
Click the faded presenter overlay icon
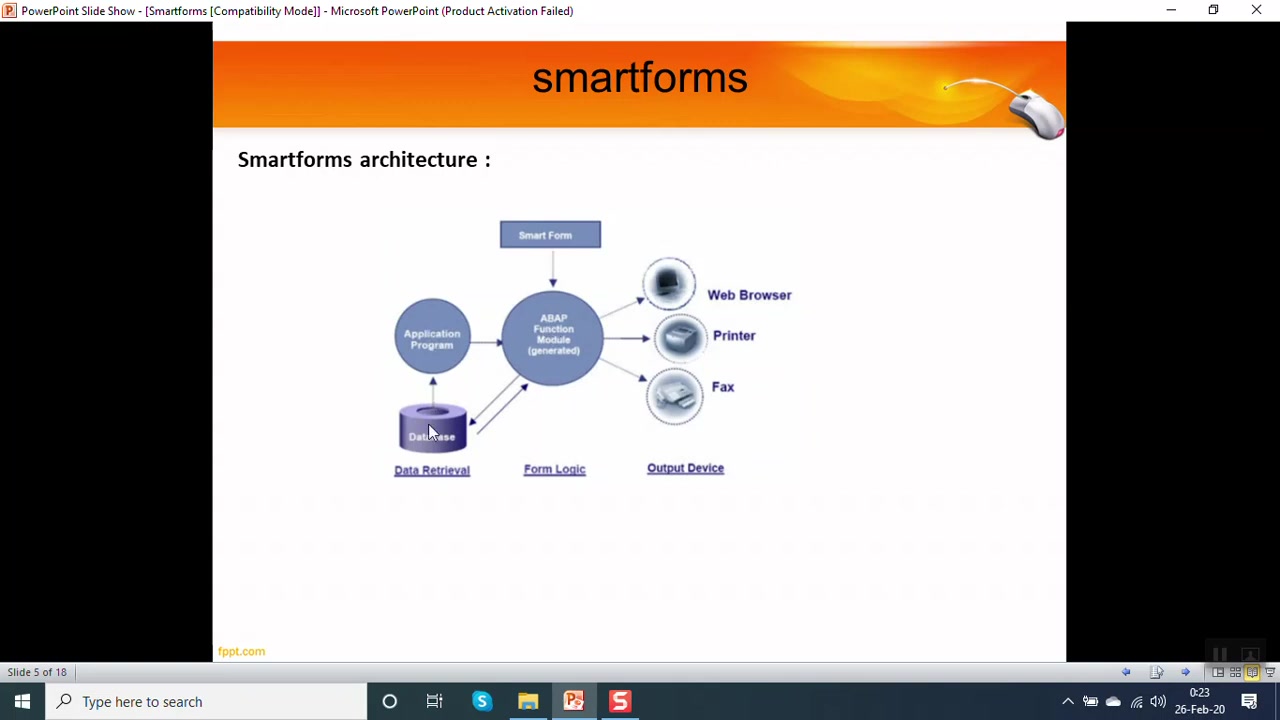[x=1250, y=654]
